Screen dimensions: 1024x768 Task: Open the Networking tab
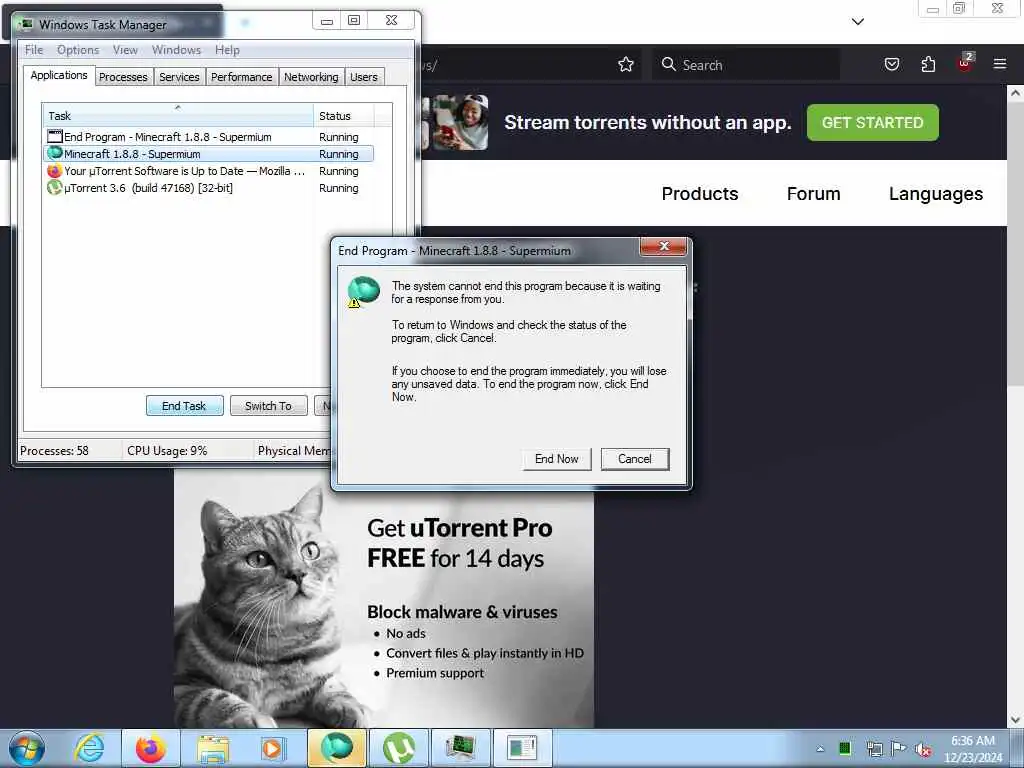[311, 77]
